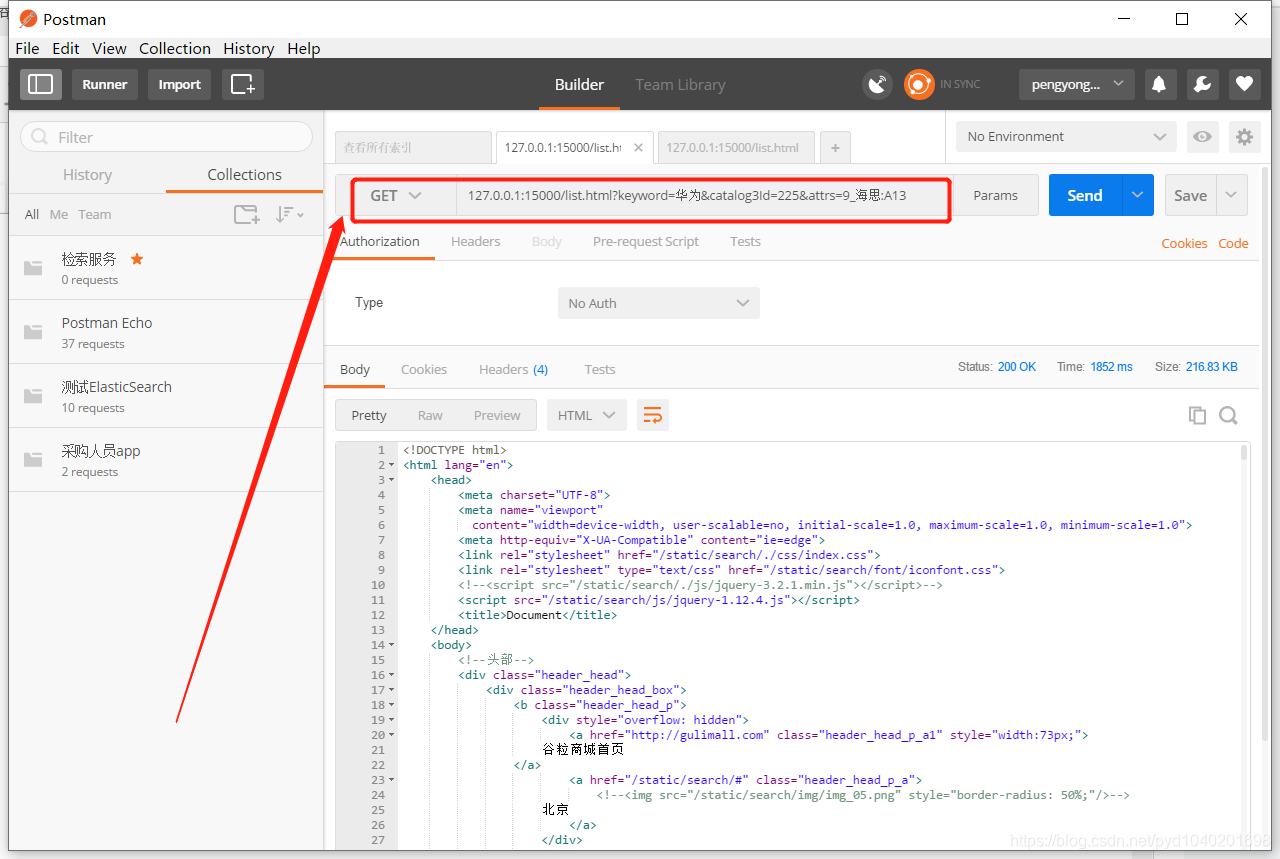1280x859 pixels.
Task: Open the interceptor satellite icon
Action: click(x=877, y=85)
